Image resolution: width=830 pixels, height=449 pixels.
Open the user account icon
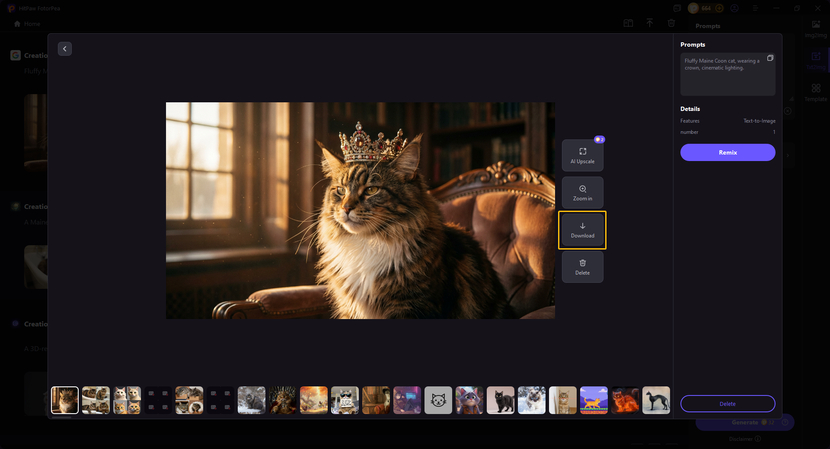(735, 8)
